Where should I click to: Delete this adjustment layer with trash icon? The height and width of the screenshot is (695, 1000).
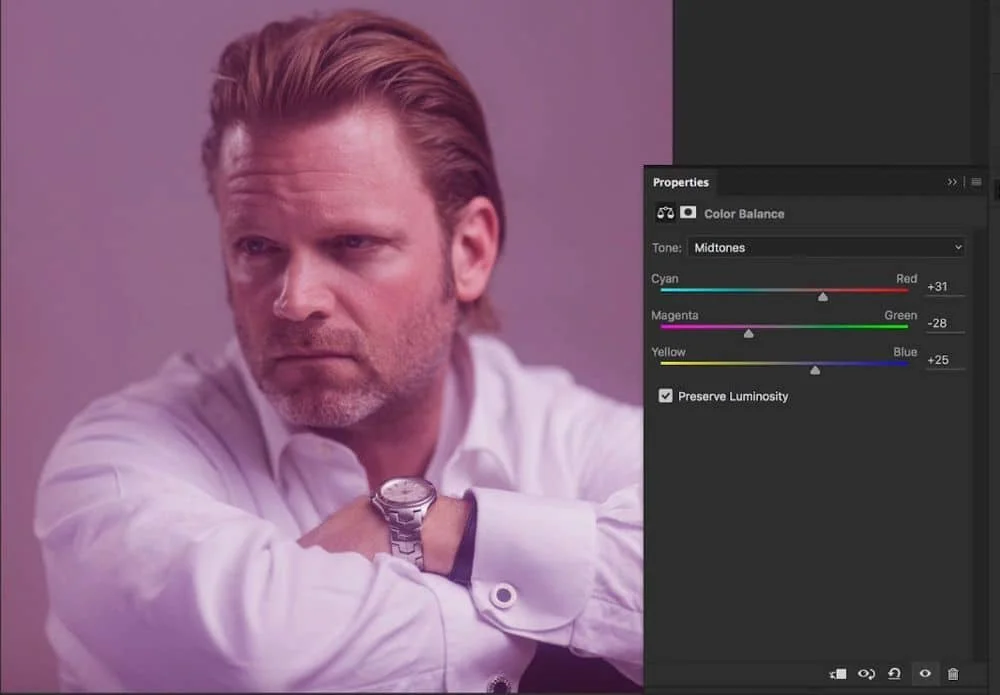953,675
